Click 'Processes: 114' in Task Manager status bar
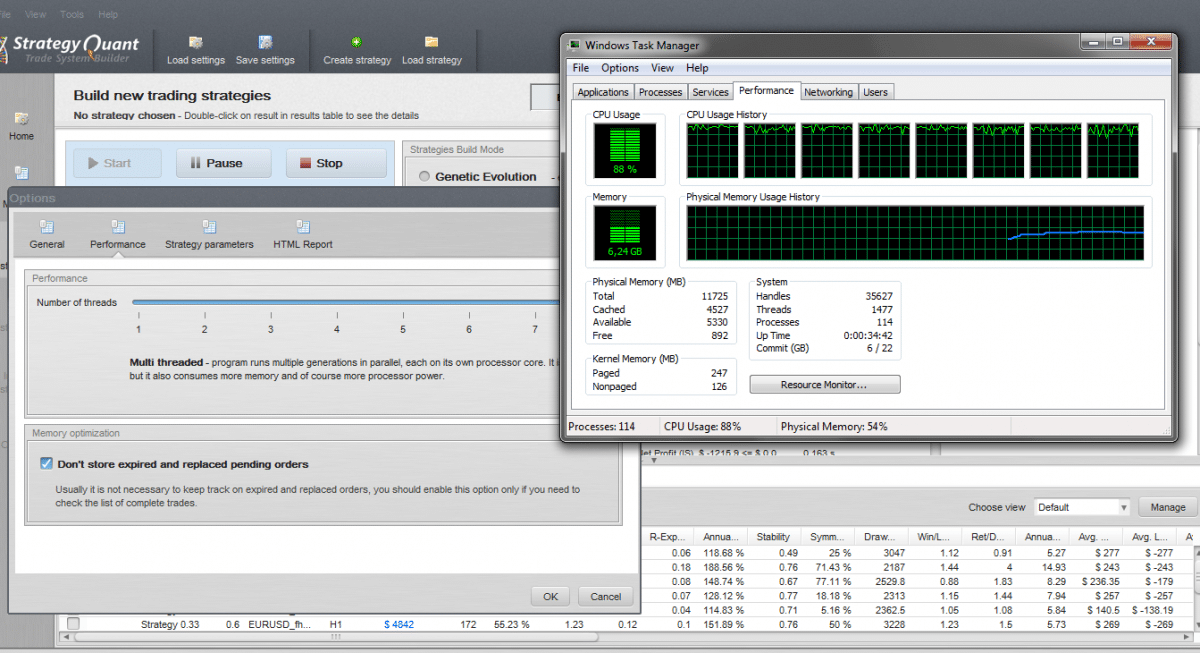1200x653 pixels. click(x=601, y=427)
